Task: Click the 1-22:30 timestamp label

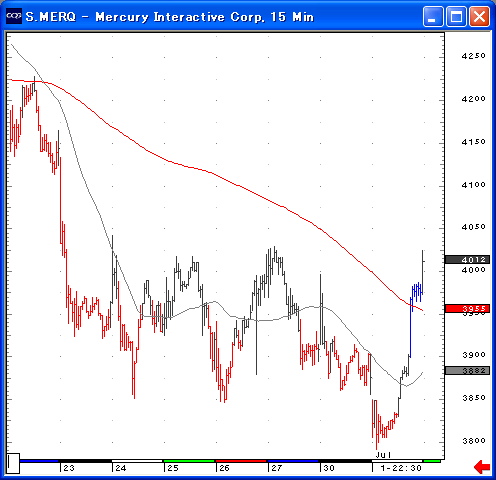Action: pos(401,468)
